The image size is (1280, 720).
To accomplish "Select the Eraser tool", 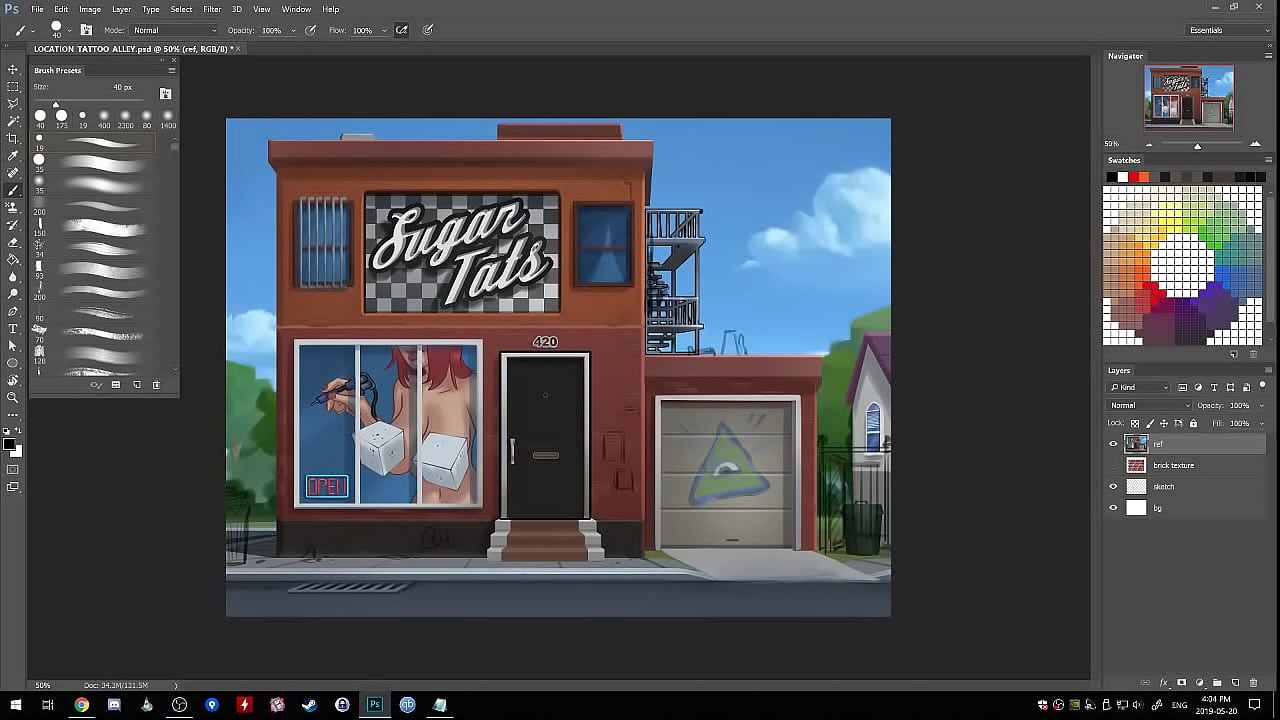I will 13,242.
